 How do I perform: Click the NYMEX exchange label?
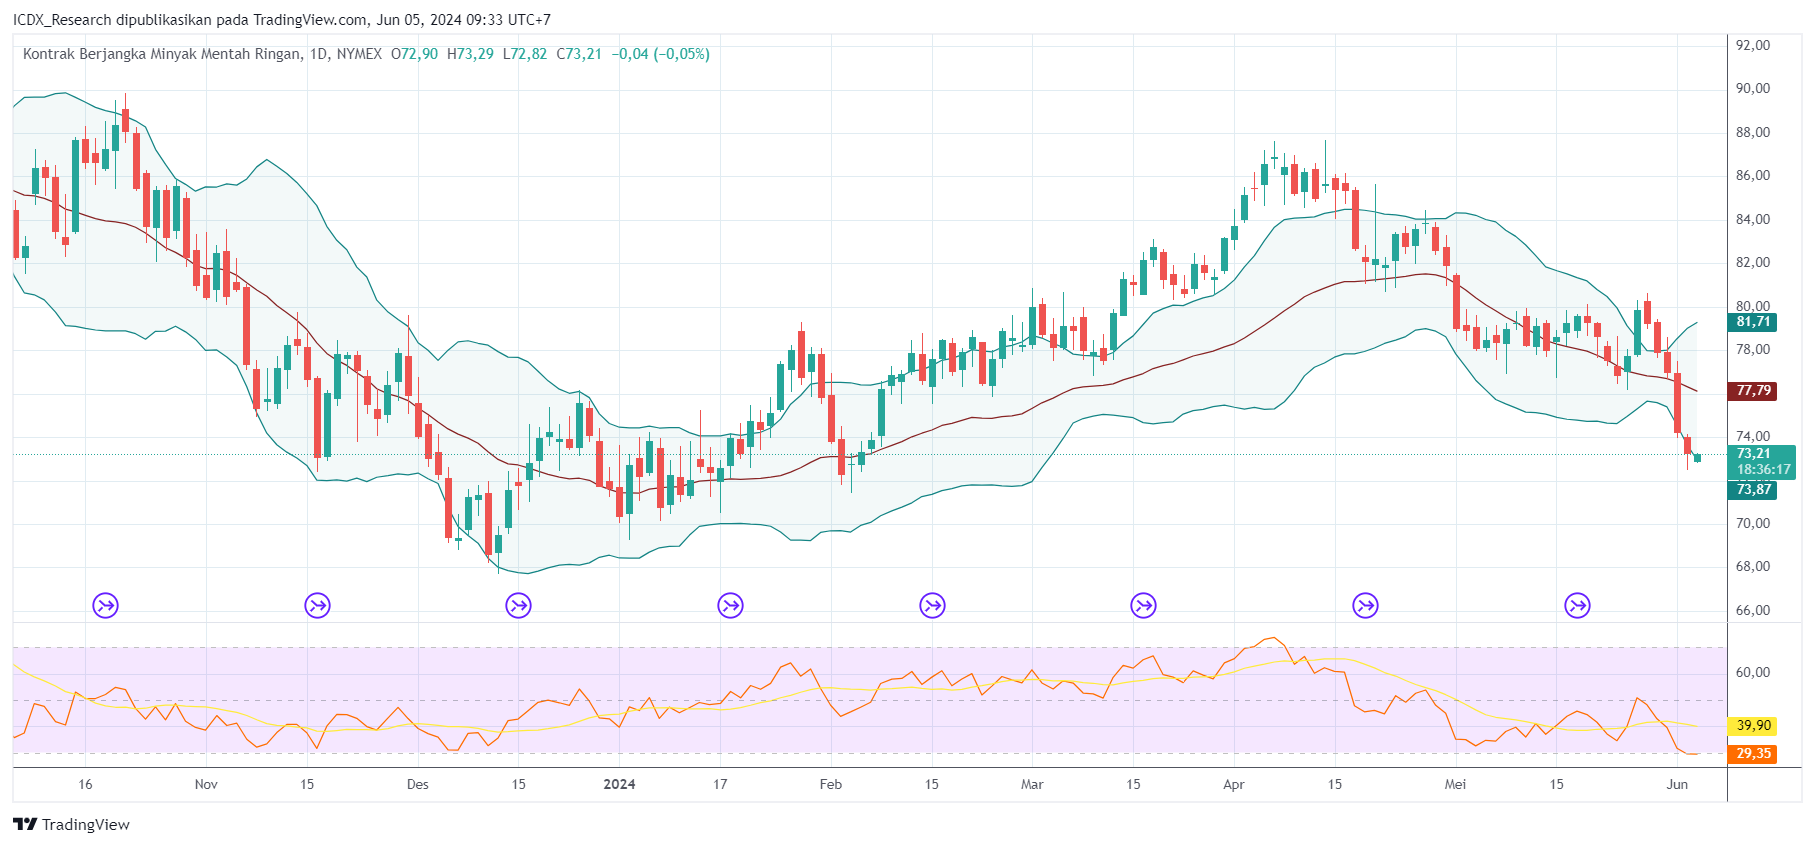[359, 54]
